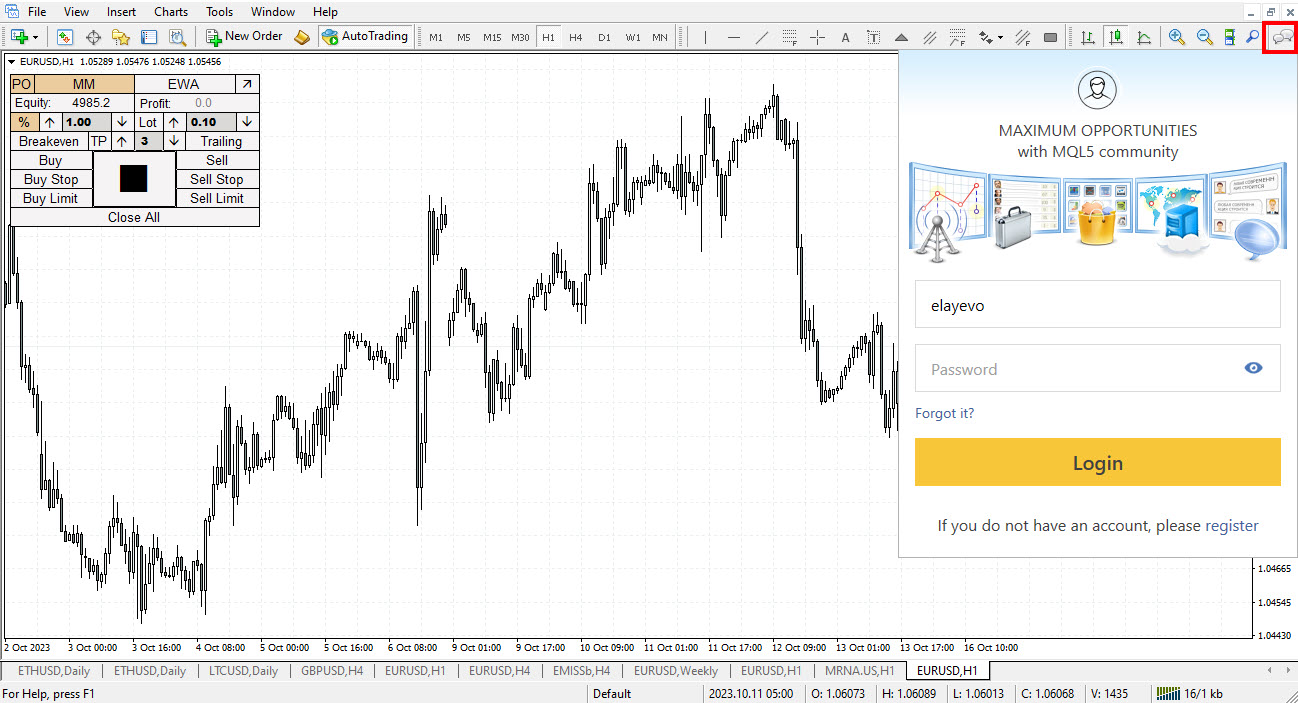Toggle the Trailing option in trade panel

(x=221, y=141)
